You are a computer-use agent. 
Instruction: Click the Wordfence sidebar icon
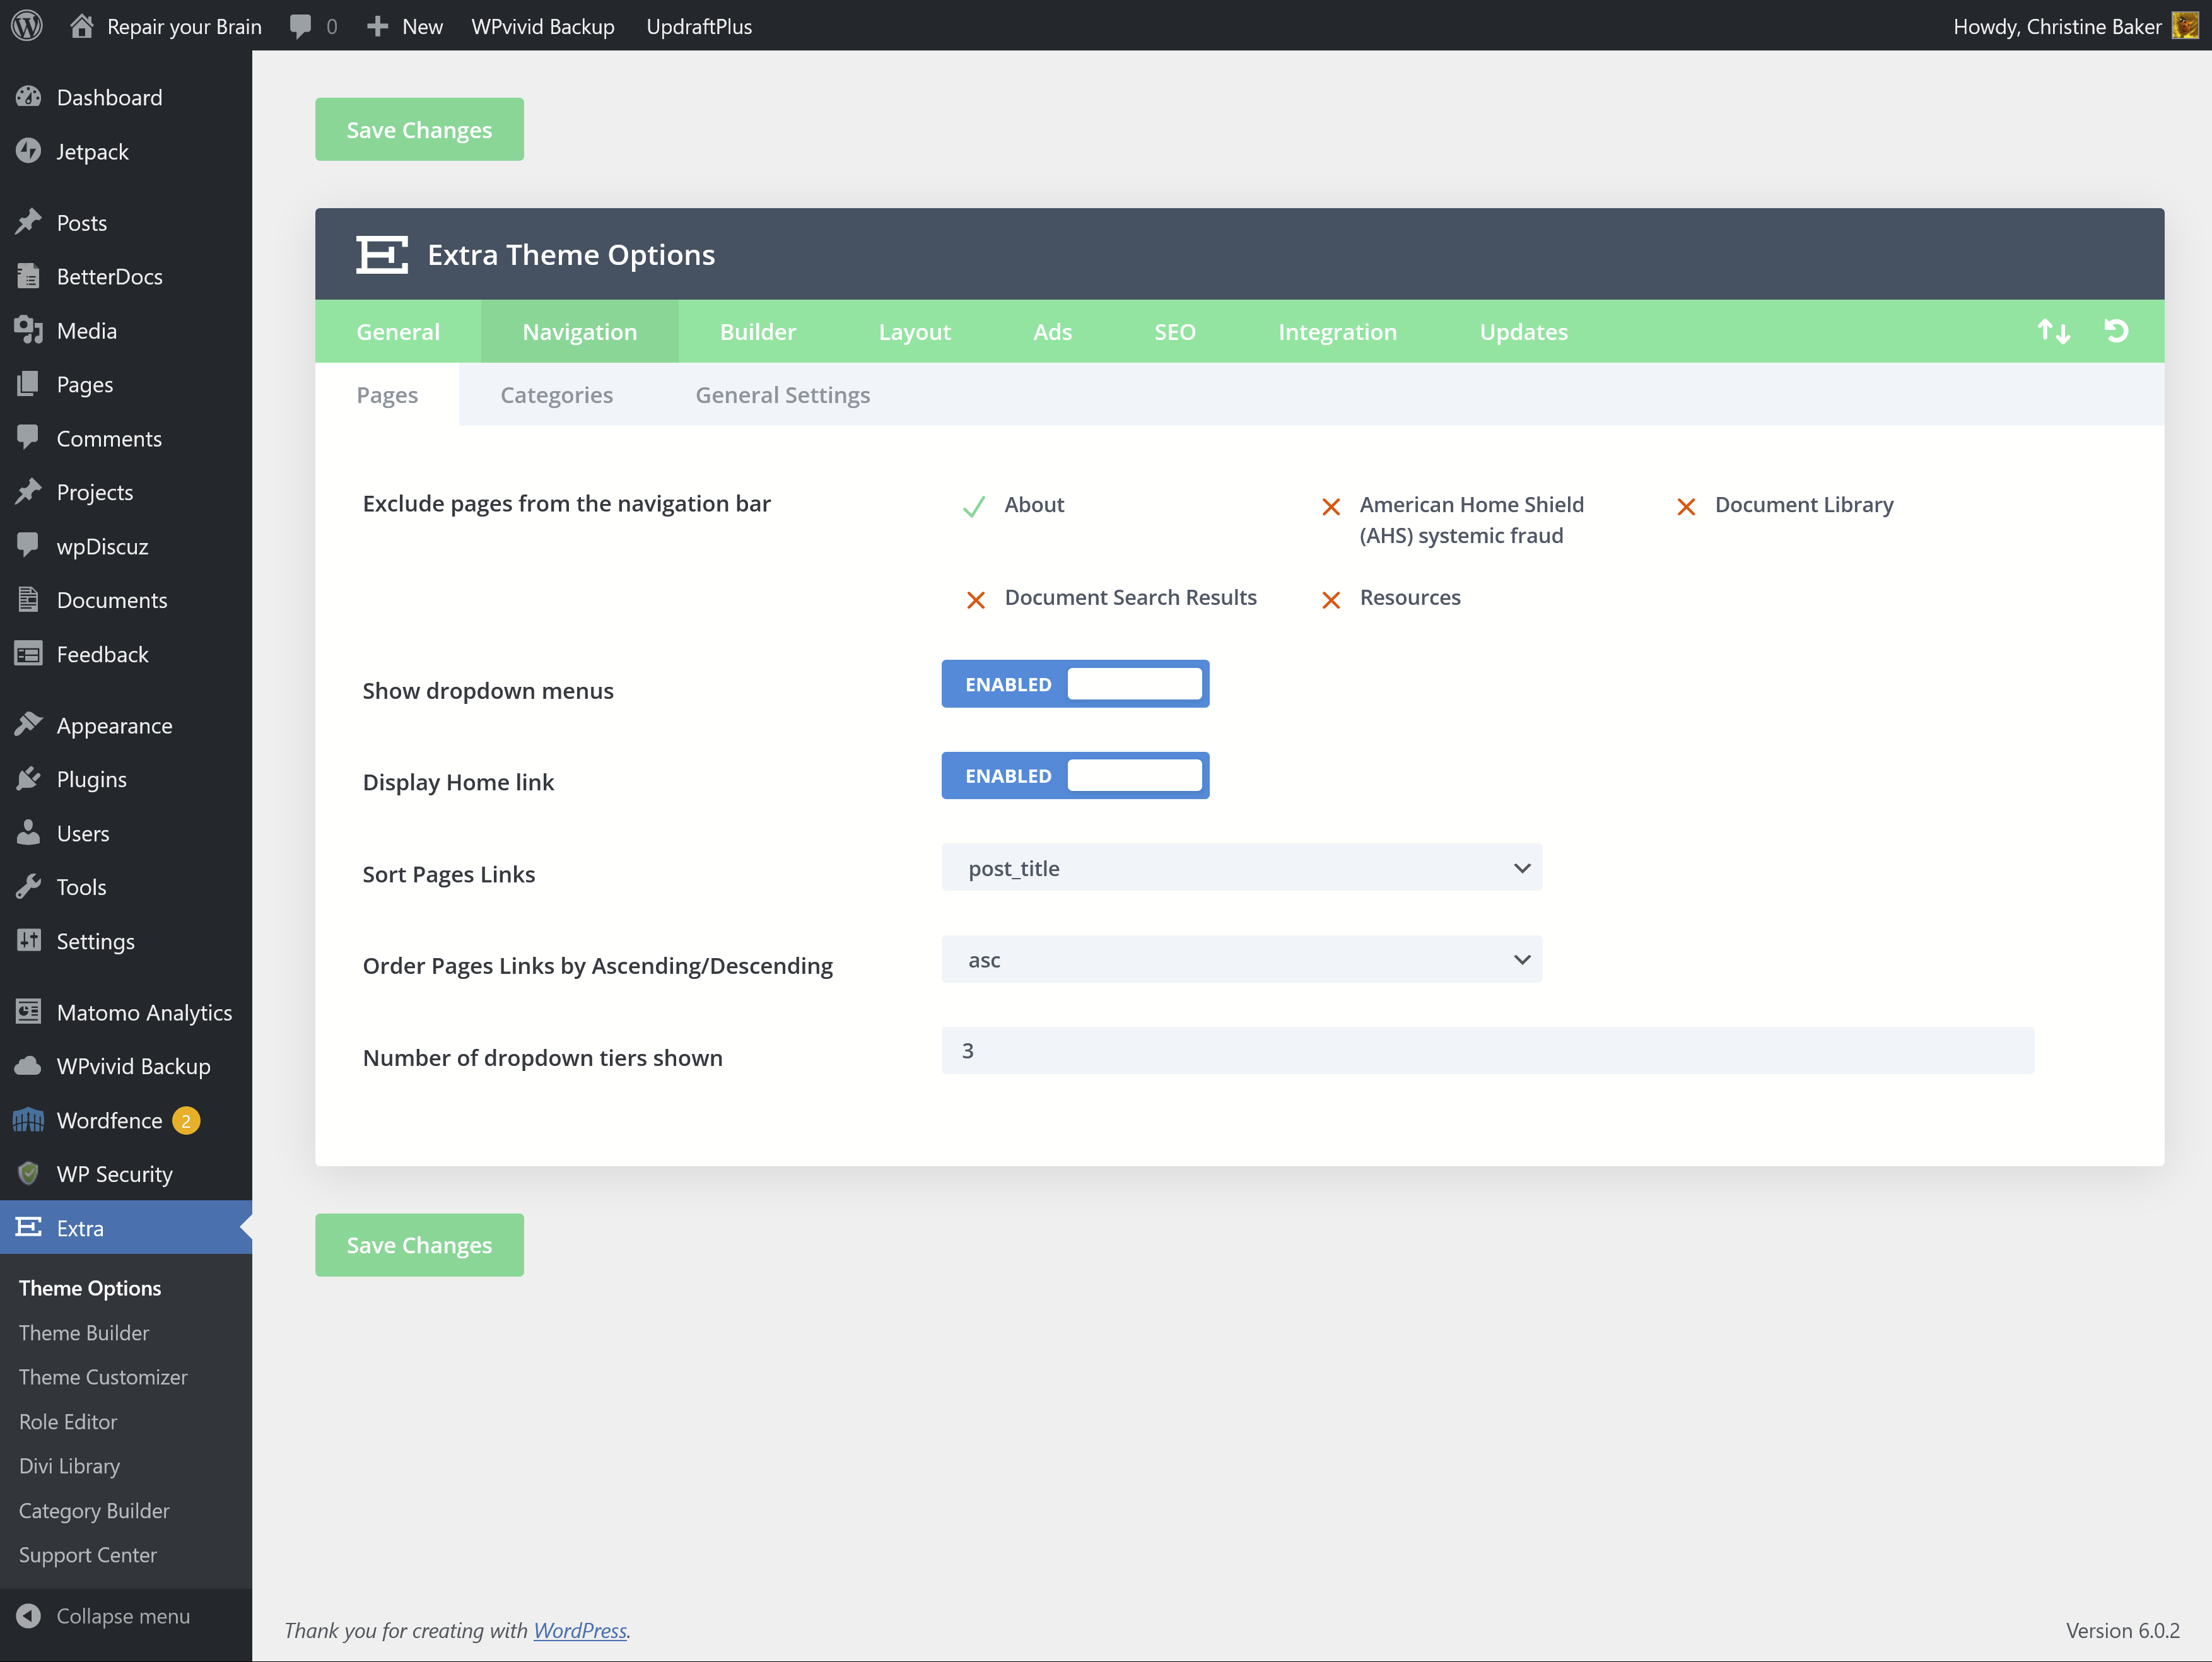[28, 1120]
